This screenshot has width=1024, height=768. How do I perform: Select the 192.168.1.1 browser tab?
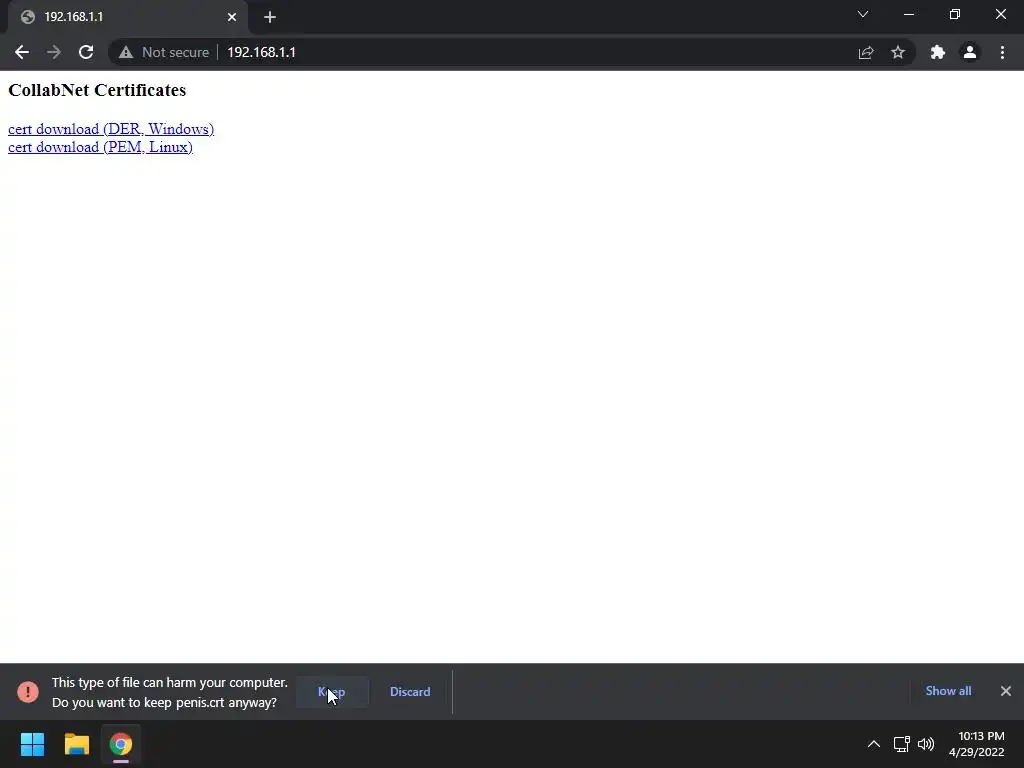click(x=127, y=17)
